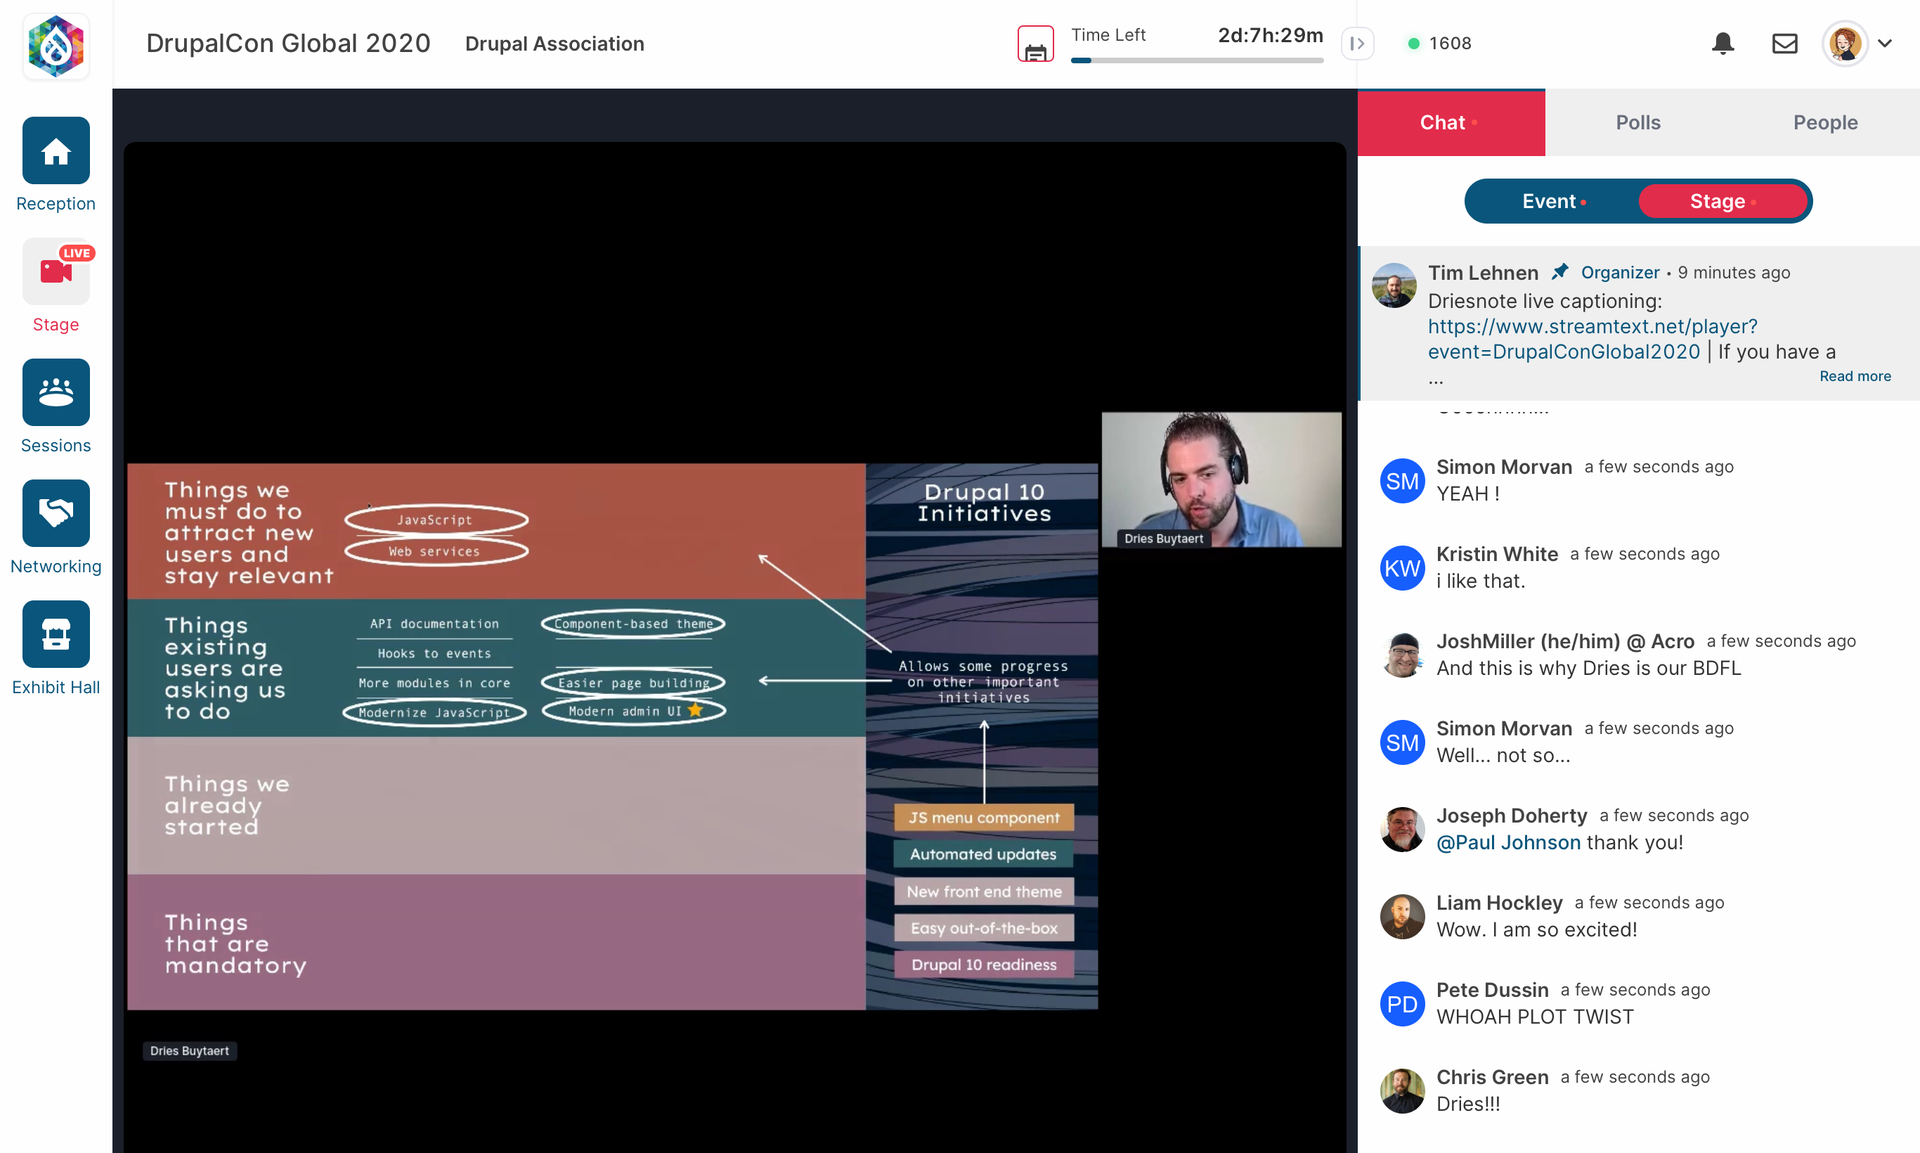Select the People tab

(x=1827, y=122)
